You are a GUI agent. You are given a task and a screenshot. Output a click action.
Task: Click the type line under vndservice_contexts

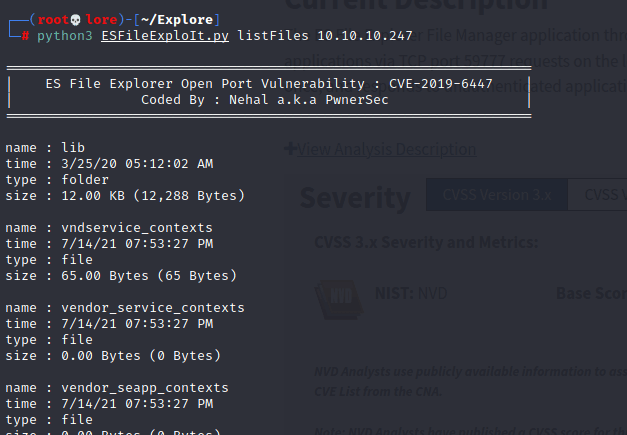49,259
